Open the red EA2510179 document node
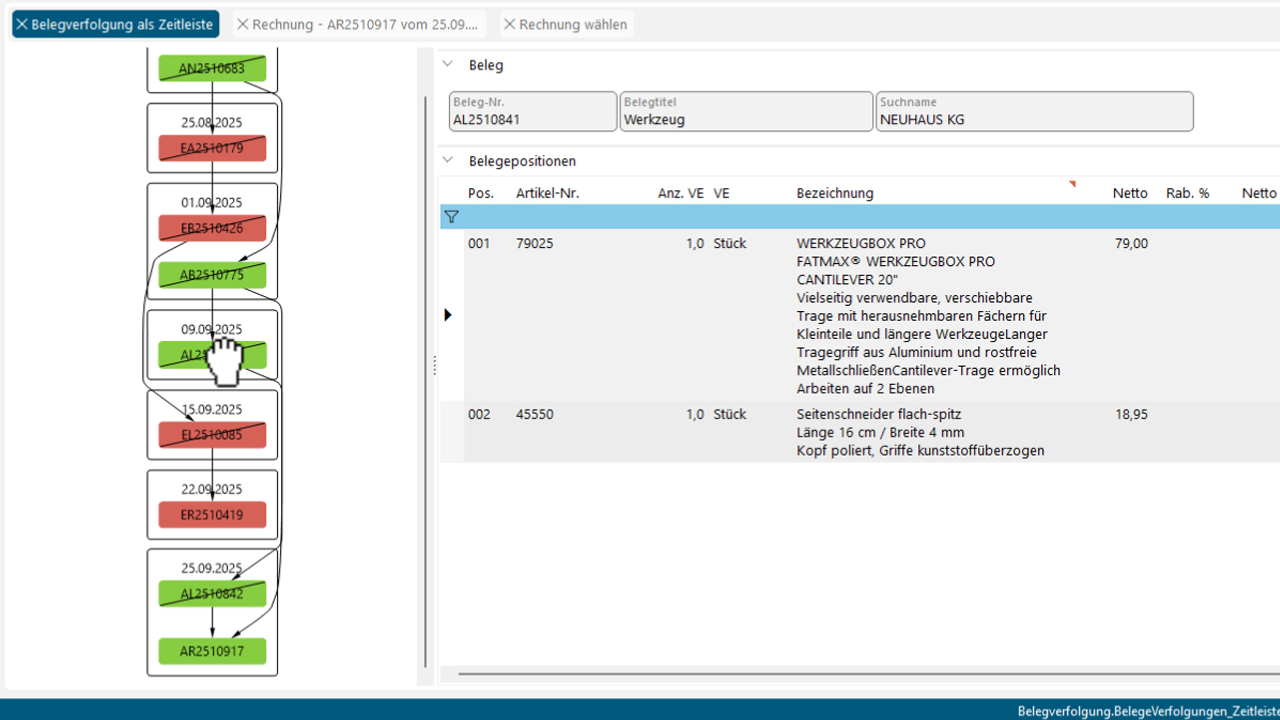 click(212, 149)
